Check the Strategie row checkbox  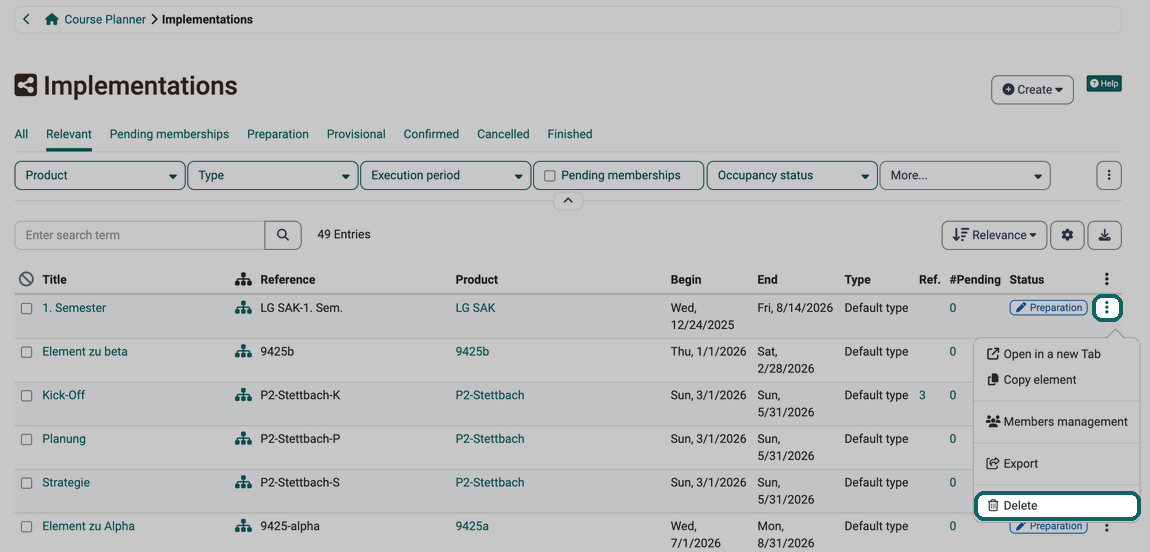point(26,483)
